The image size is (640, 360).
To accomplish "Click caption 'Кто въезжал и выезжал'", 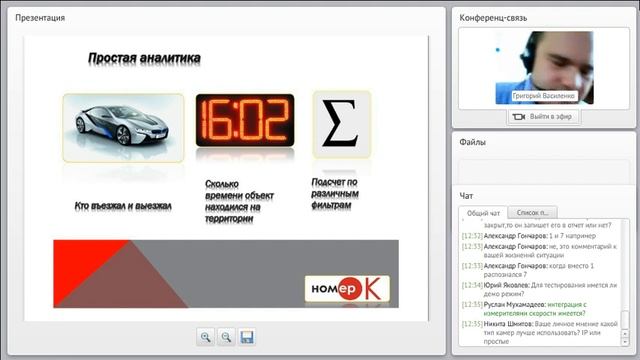I will coord(123,206).
